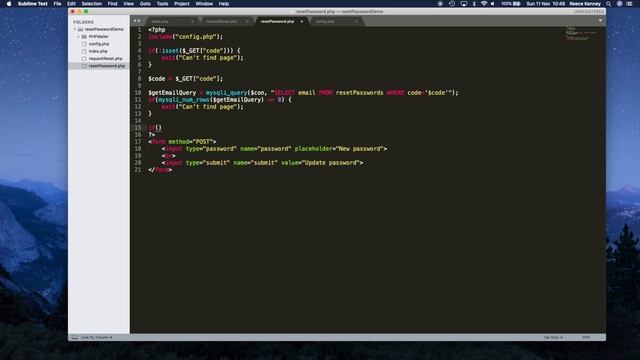The image size is (640, 360).
Task: Open config.php in the sidebar
Action: 99,44
